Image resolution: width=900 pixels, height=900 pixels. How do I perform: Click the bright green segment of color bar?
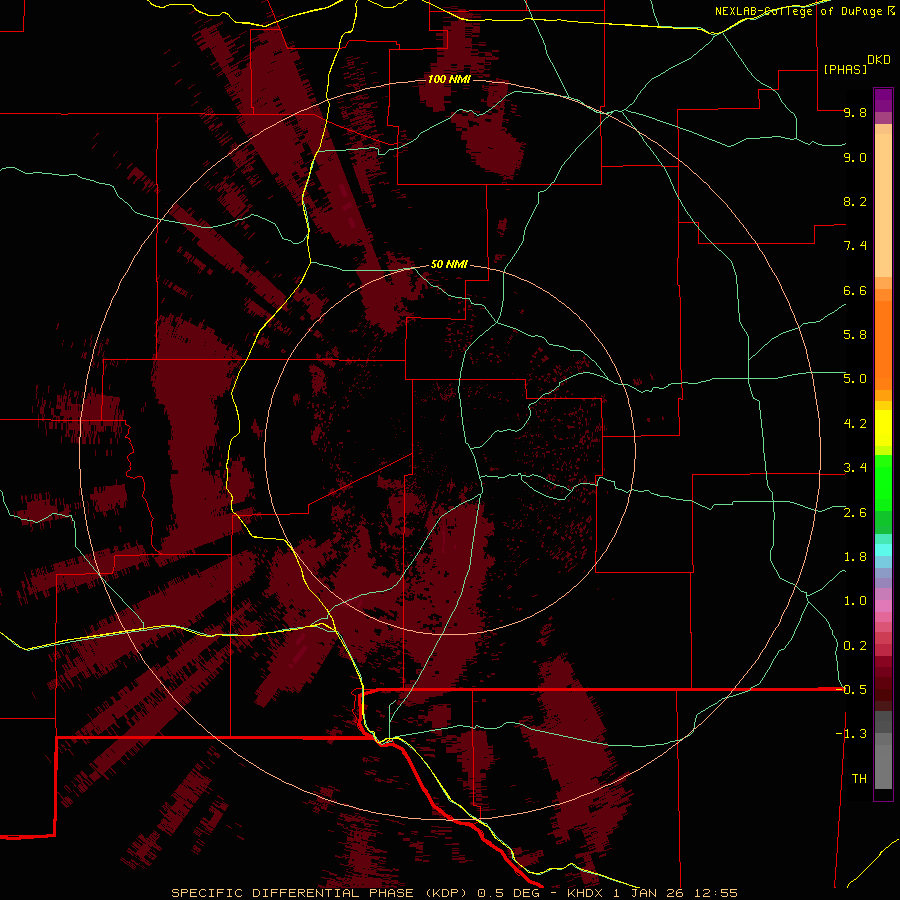[883, 483]
